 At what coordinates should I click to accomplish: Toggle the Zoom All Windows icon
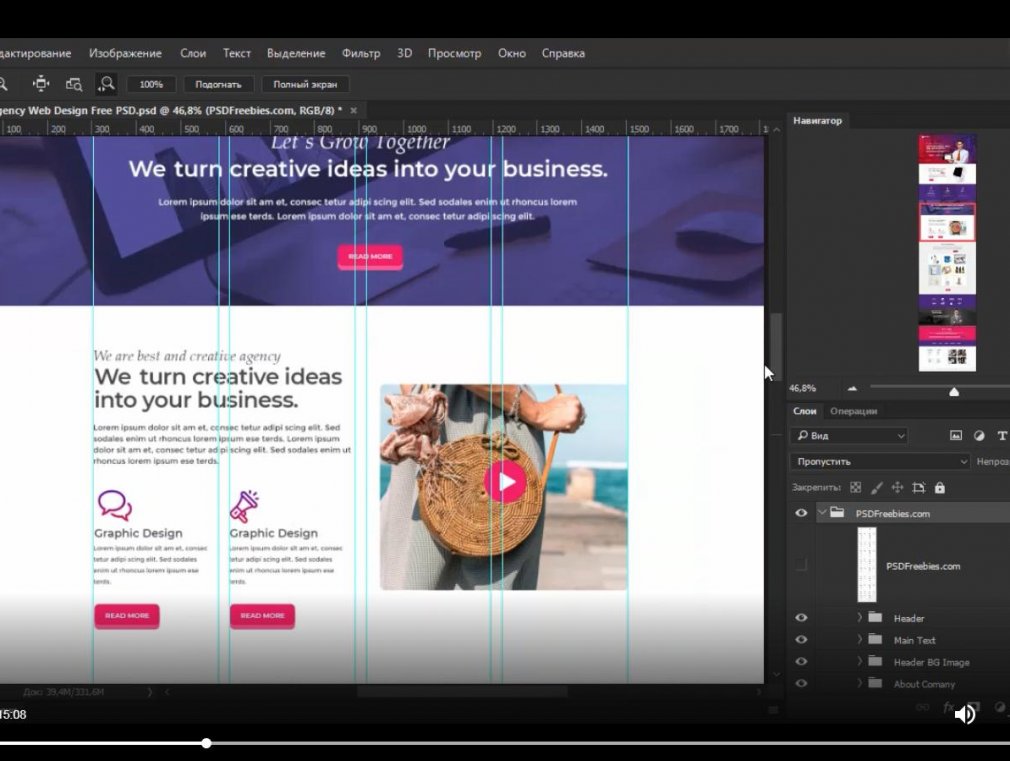[74, 84]
